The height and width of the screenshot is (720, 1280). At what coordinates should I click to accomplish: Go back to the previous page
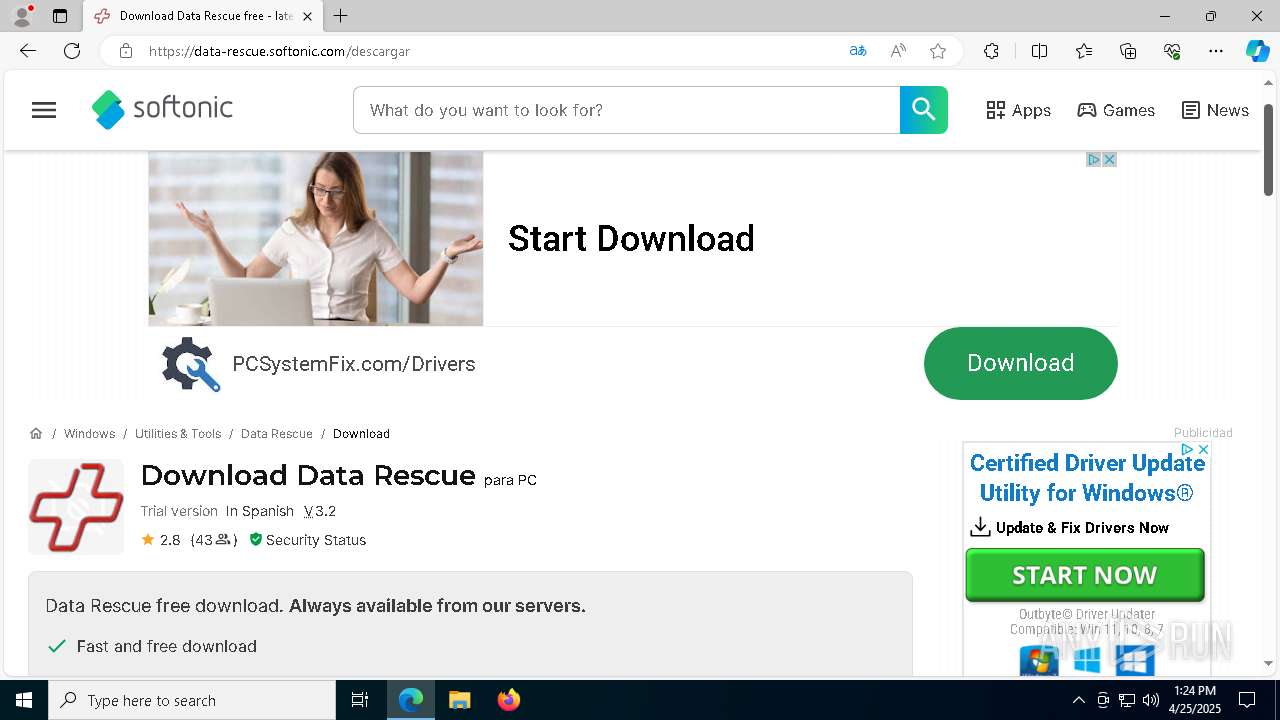pyautogui.click(x=27, y=51)
